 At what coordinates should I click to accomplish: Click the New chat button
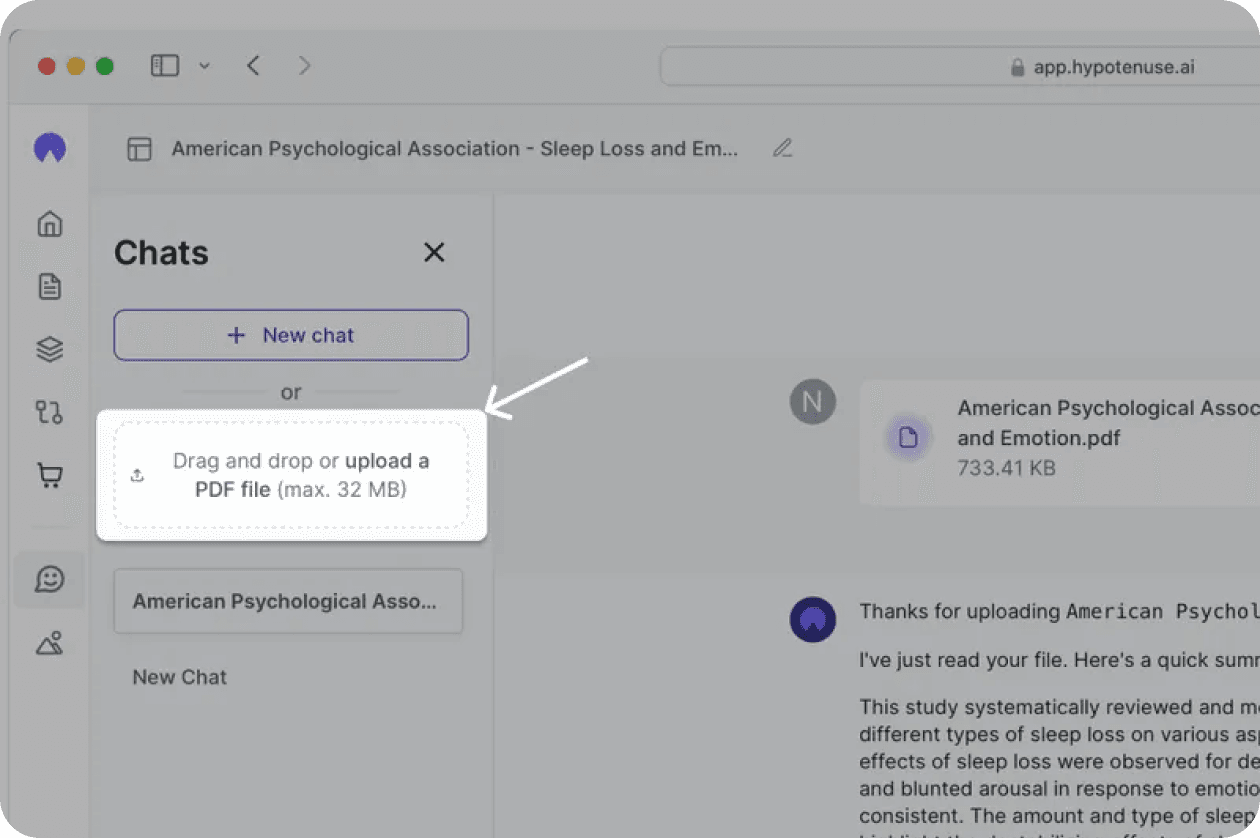click(291, 335)
